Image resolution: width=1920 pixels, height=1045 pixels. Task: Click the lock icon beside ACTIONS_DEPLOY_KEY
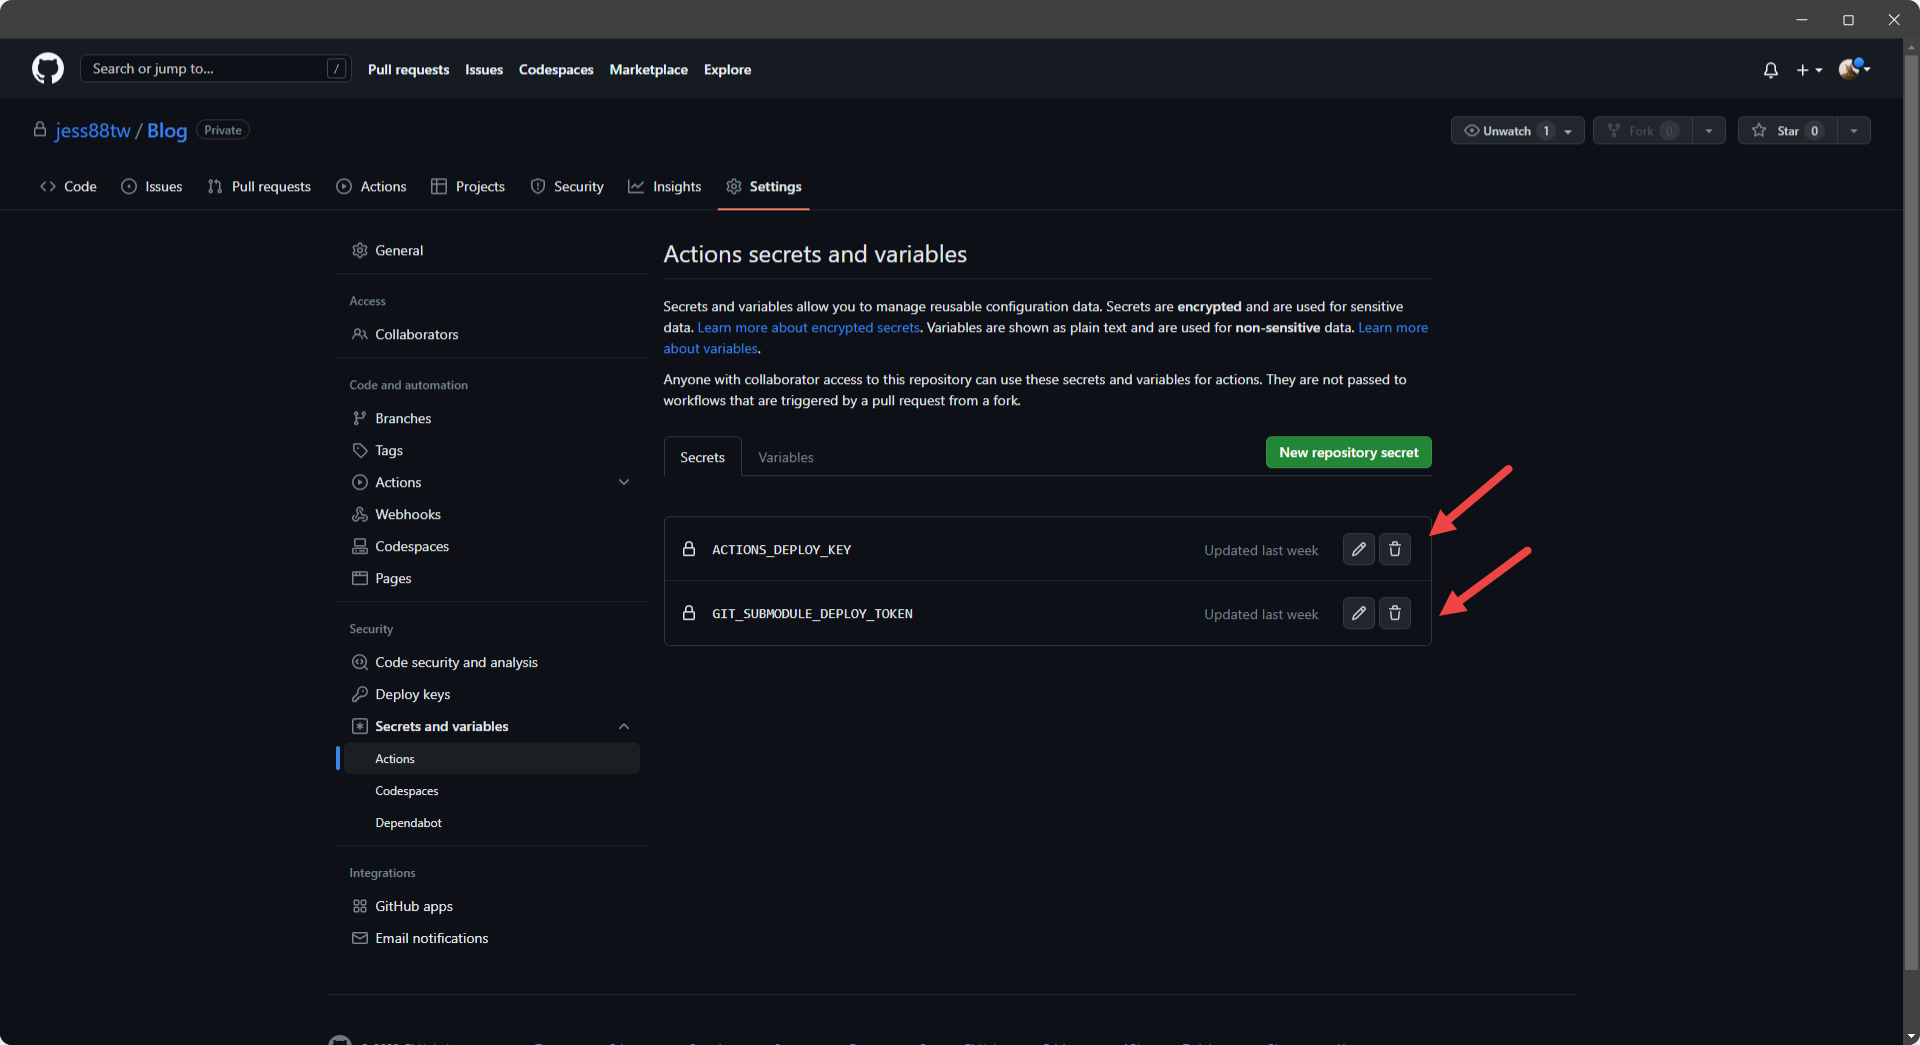(x=689, y=549)
